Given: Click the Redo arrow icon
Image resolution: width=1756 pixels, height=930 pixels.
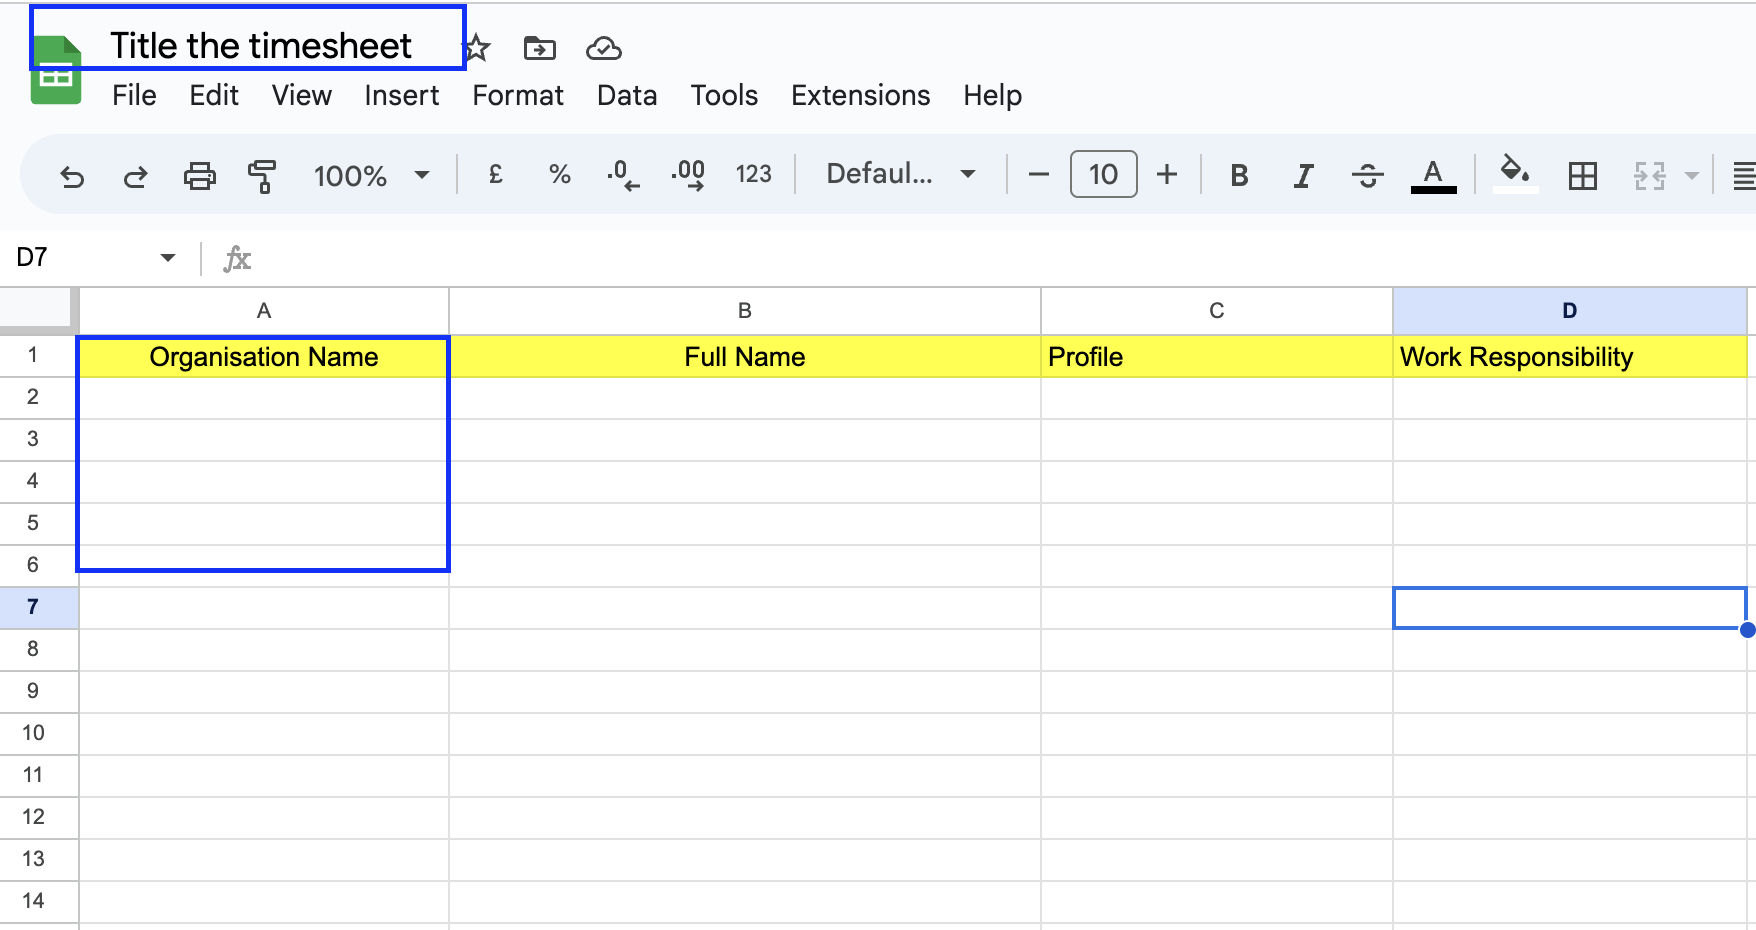Looking at the screenshot, I should click(135, 176).
